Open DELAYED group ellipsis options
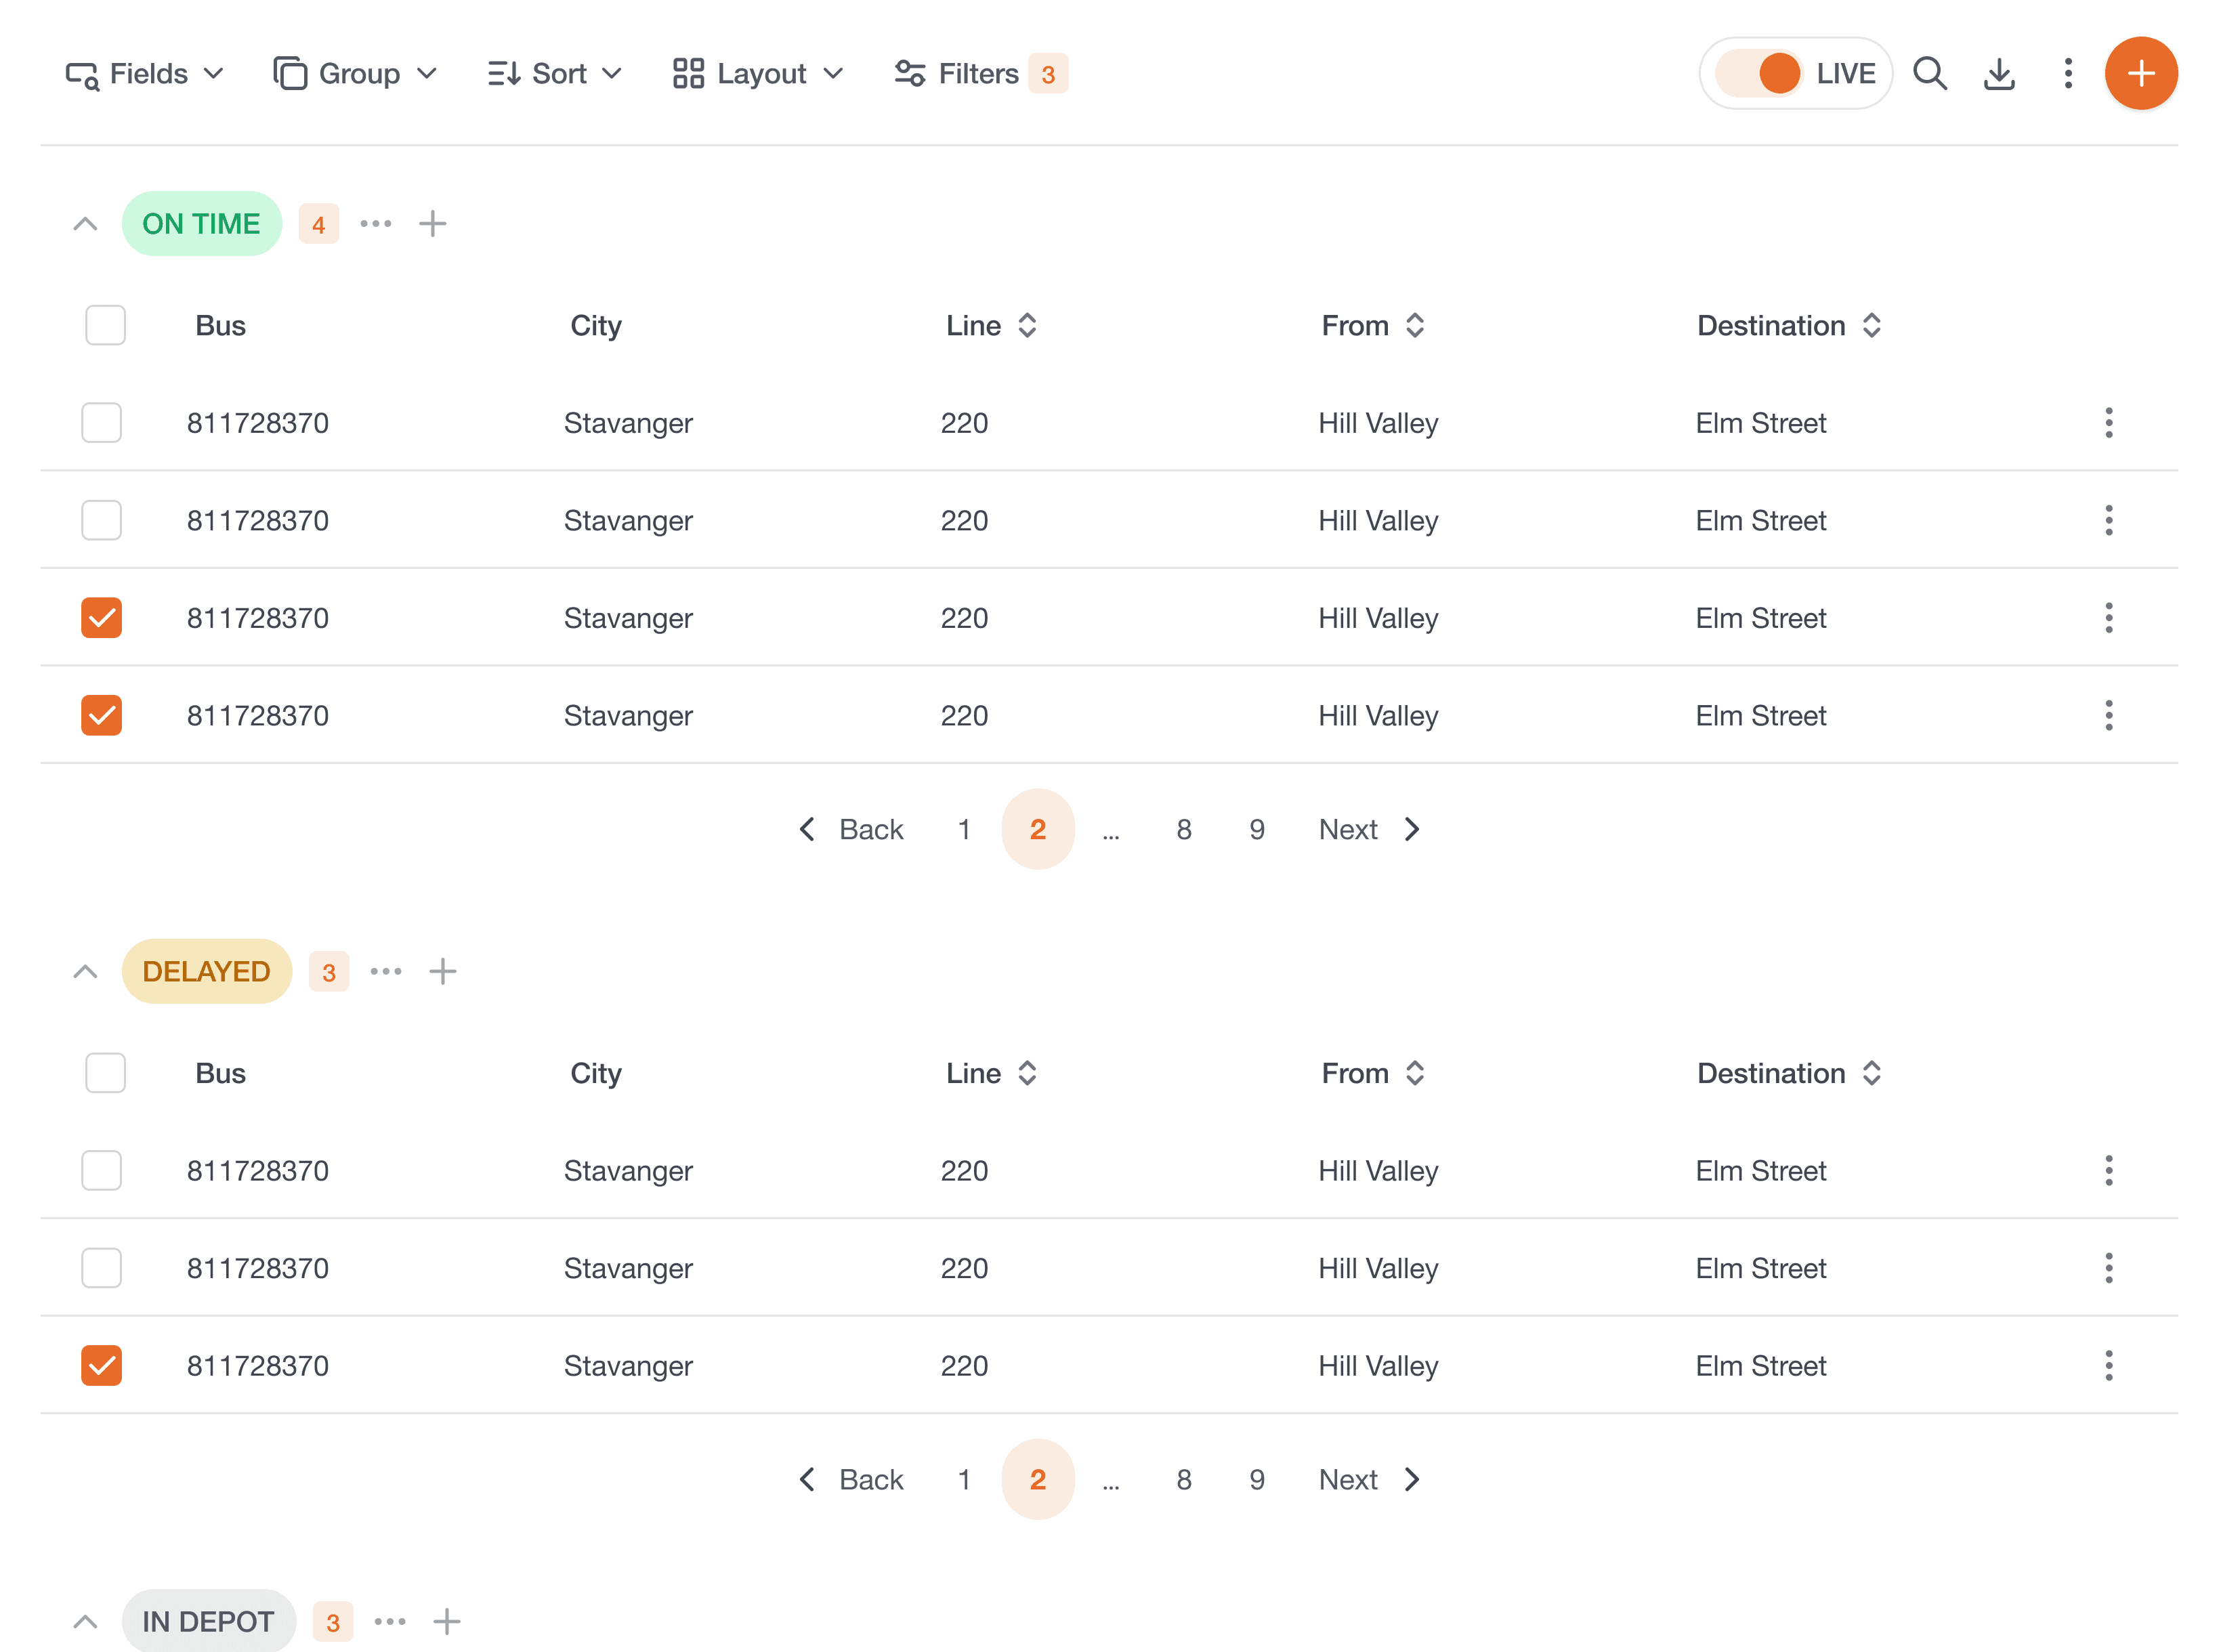This screenshot has width=2219, height=1652. (x=386, y=971)
